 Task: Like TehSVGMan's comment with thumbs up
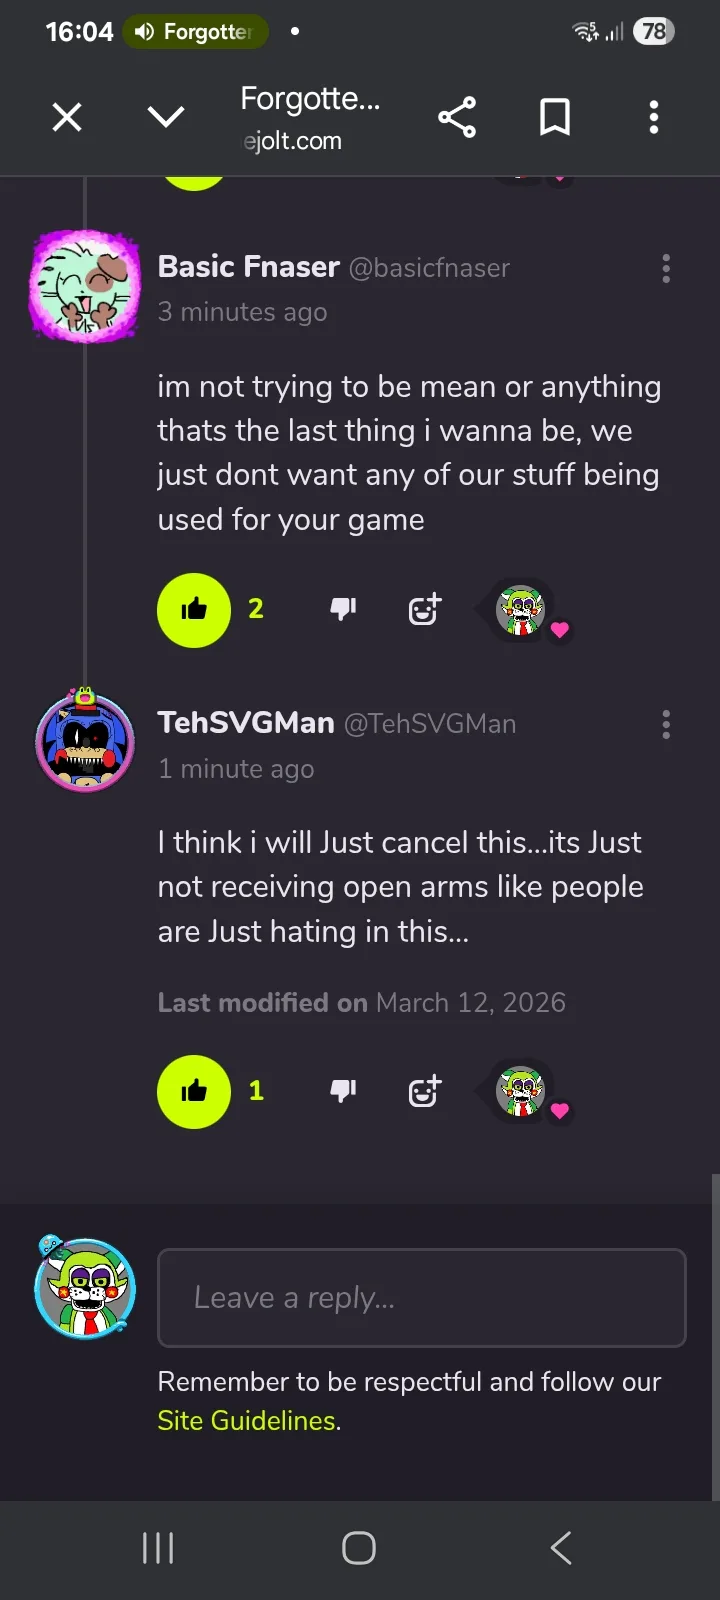click(194, 1092)
